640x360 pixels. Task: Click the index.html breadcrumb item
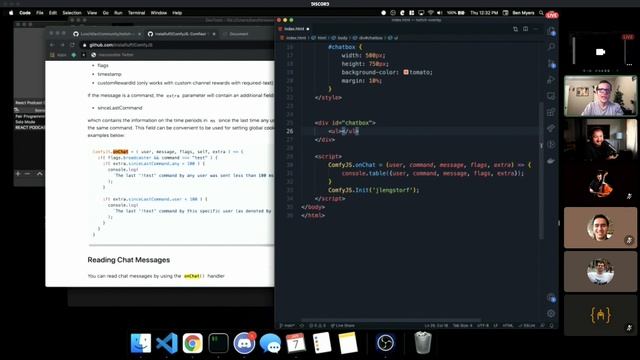click(x=293, y=38)
